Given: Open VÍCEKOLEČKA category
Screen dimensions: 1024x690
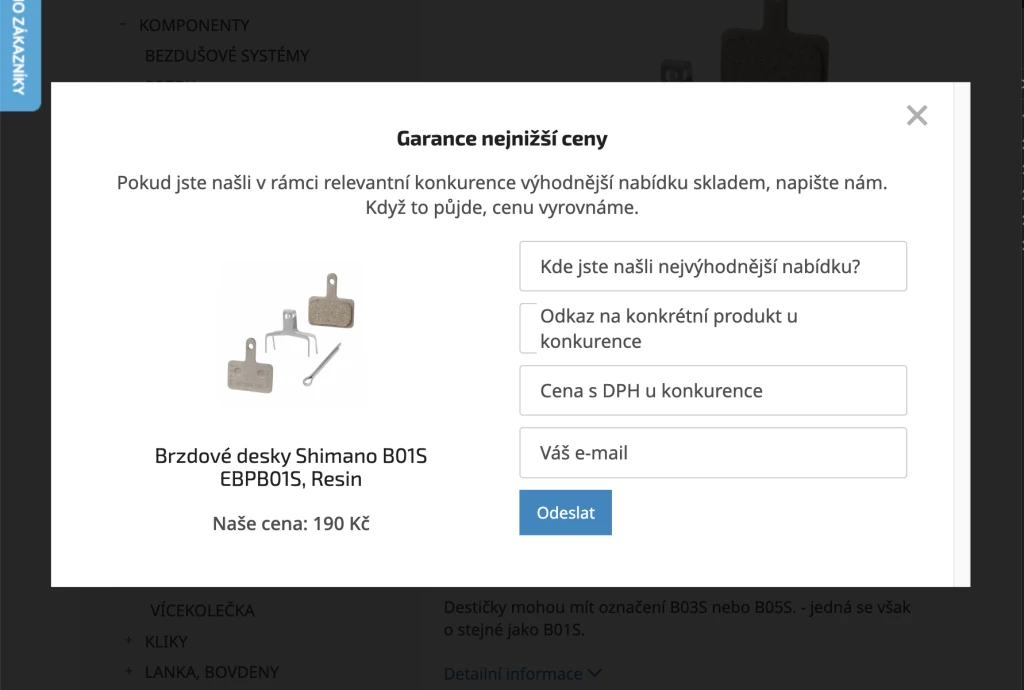Looking at the screenshot, I should [202, 611].
